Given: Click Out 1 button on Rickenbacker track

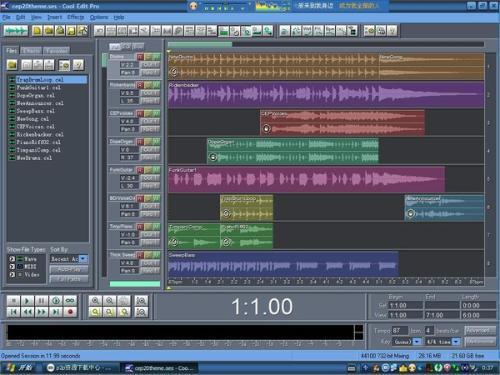Looking at the screenshot, I should click(x=150, y=93).
